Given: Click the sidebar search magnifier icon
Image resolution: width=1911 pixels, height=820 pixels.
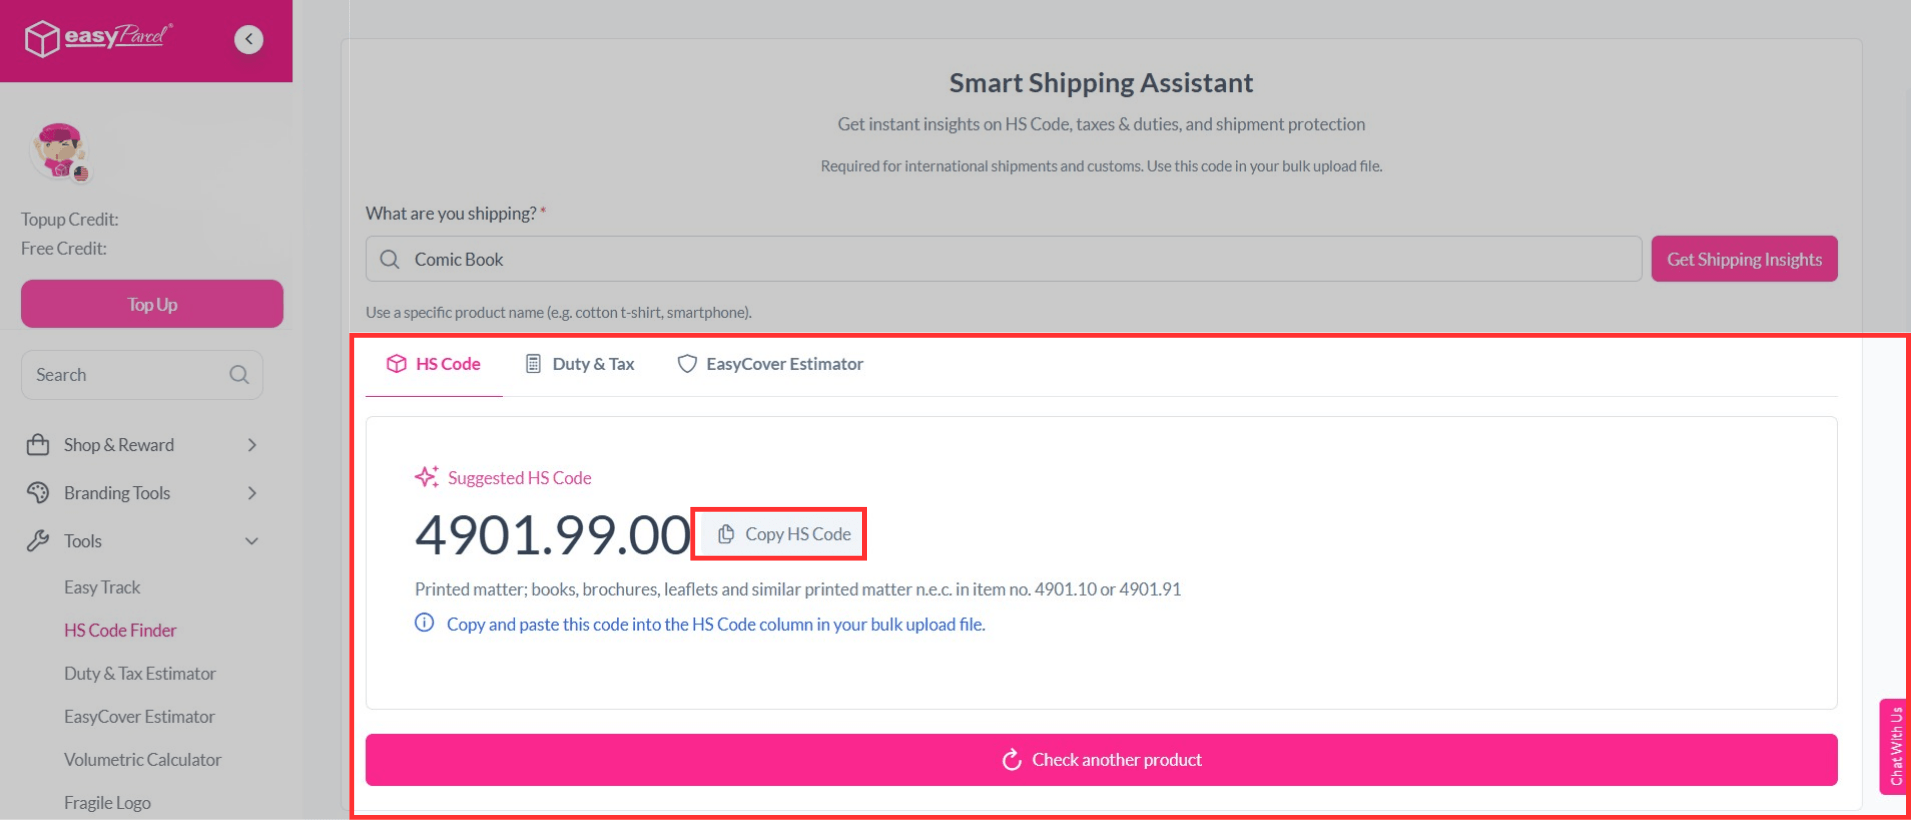Looking at the screenshot, I should tap(239, 375).
